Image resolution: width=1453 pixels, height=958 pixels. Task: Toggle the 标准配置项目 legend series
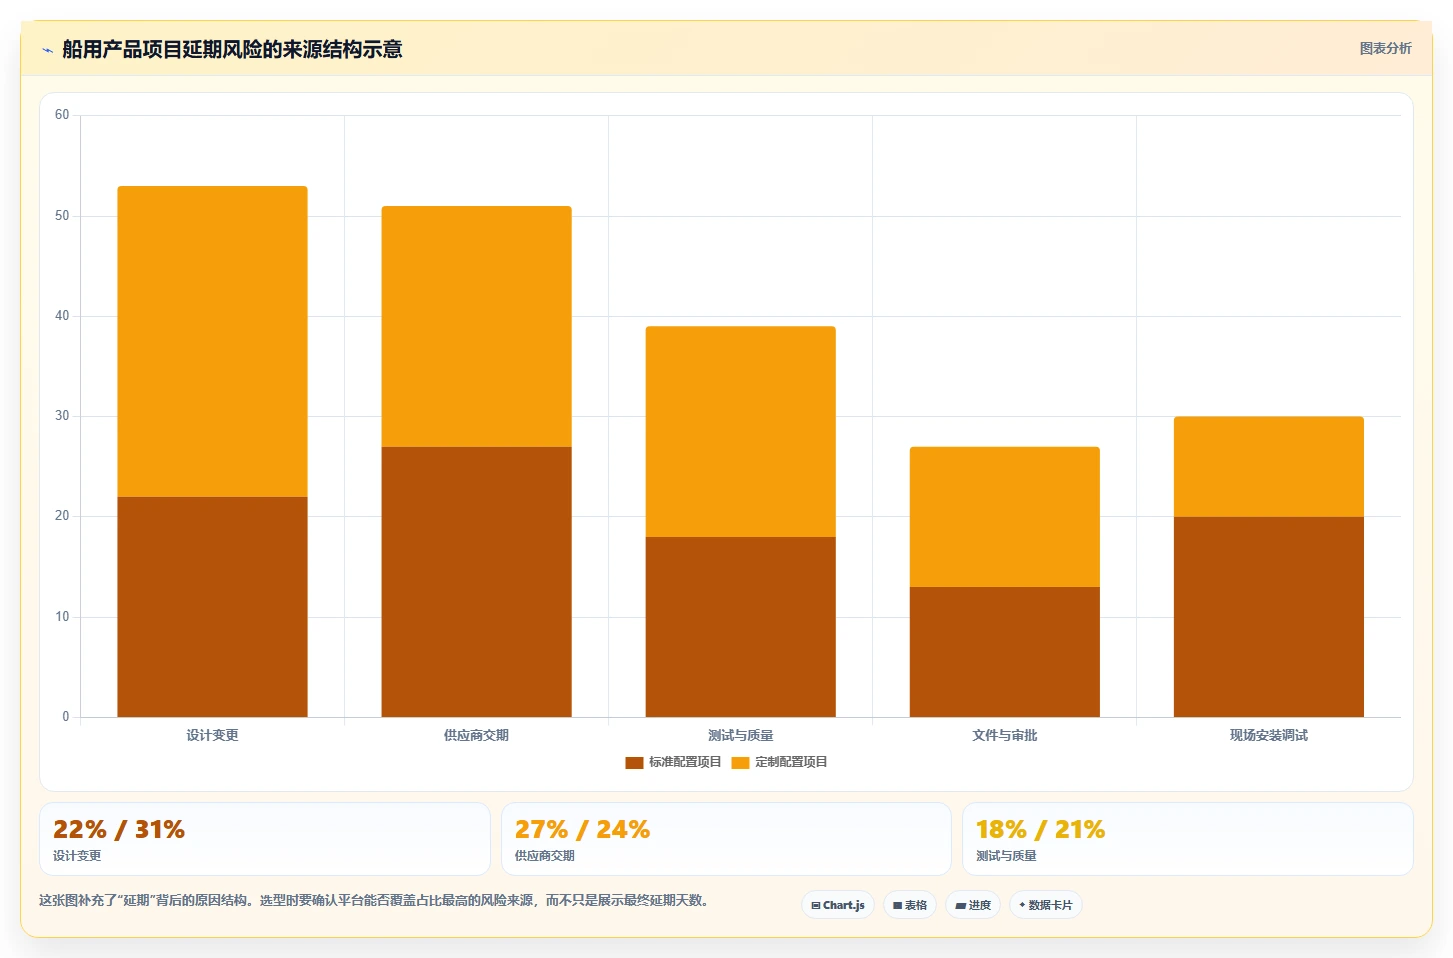673,762
